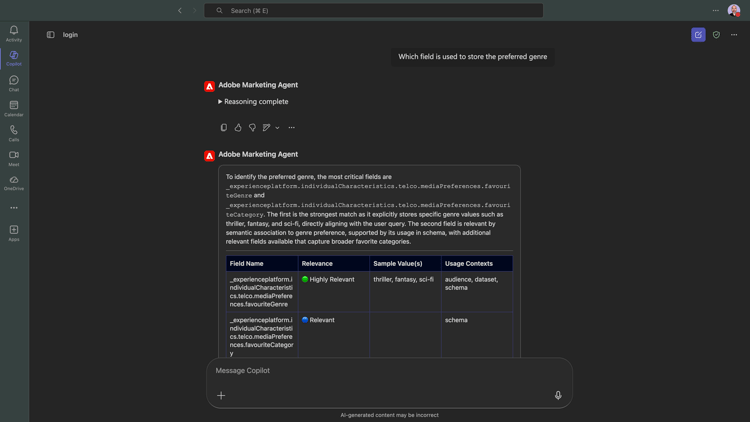Click the microphone dictation button

click(558, 395)
